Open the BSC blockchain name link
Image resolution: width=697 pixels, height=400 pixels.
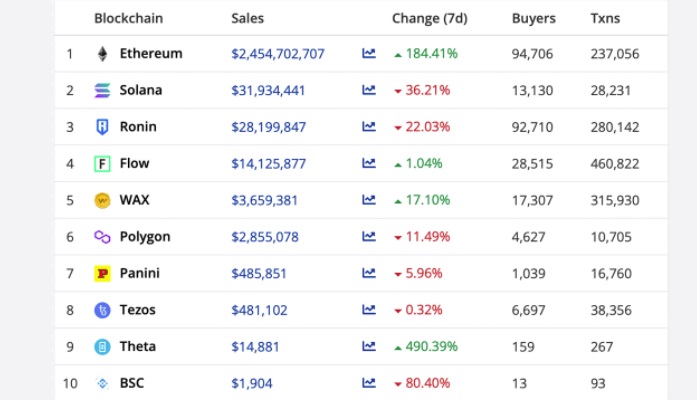coord(132,383)
